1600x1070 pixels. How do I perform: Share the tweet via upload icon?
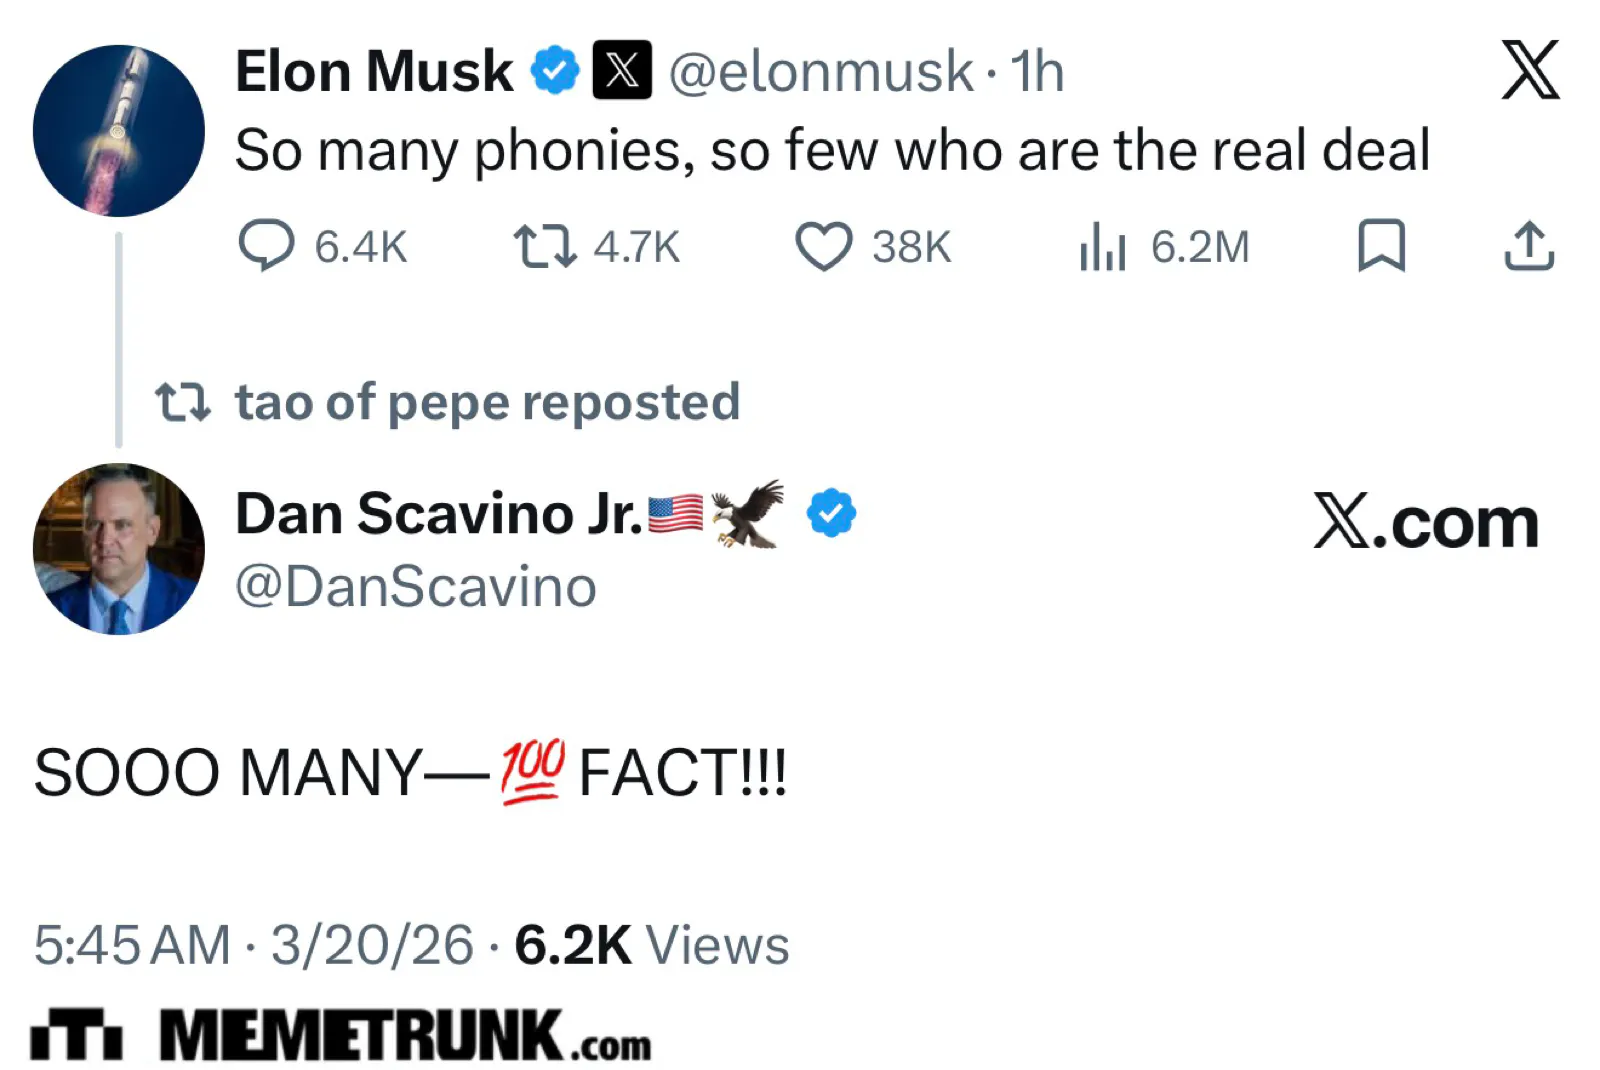1529,246
